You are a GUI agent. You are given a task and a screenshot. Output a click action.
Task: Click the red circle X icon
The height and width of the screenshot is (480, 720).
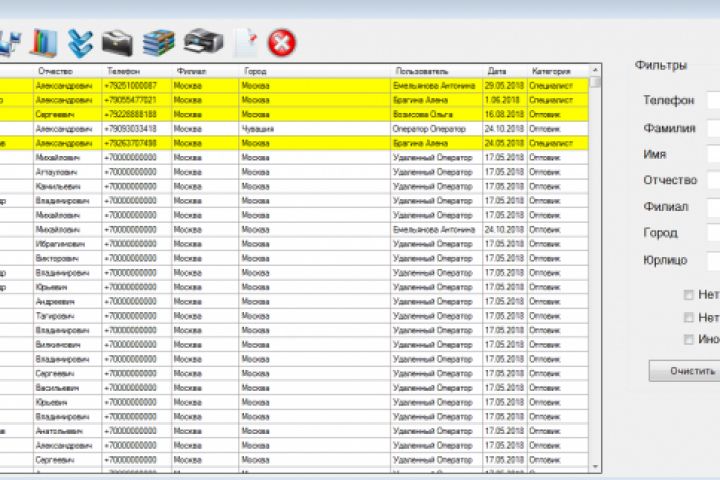(281, 43)
